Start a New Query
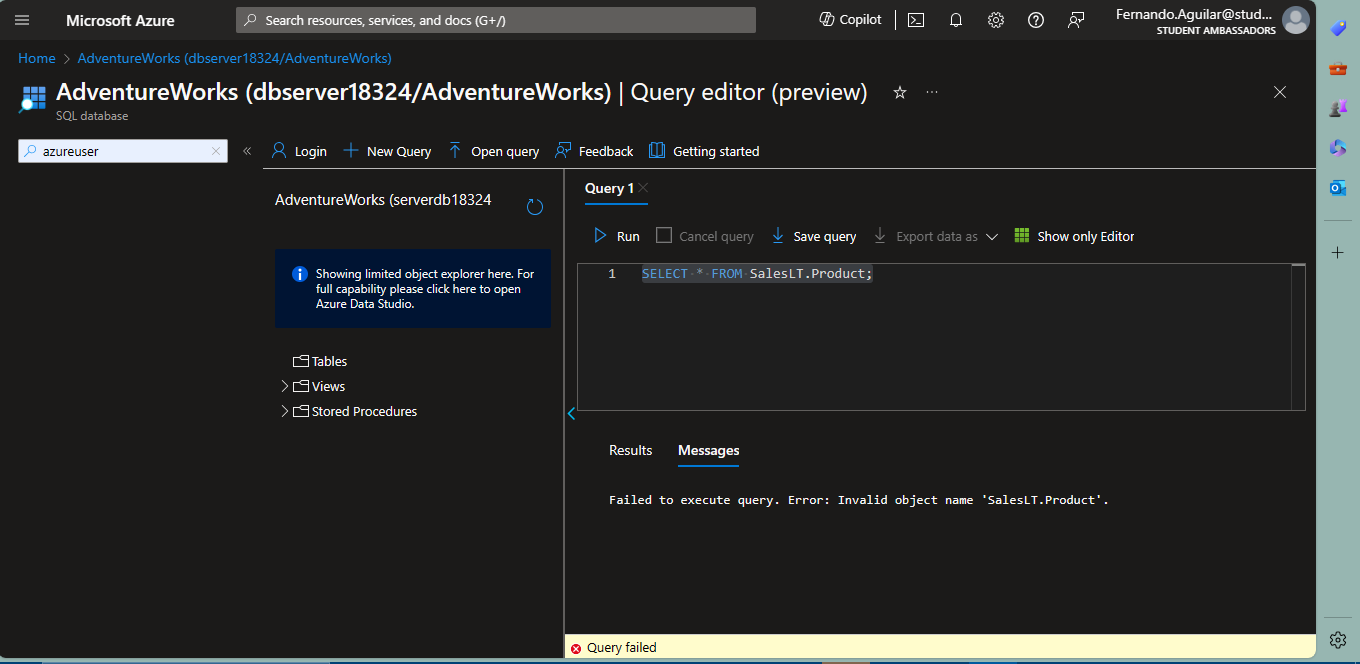Screen dimensions: 1360x664 (x=387, y=150)
